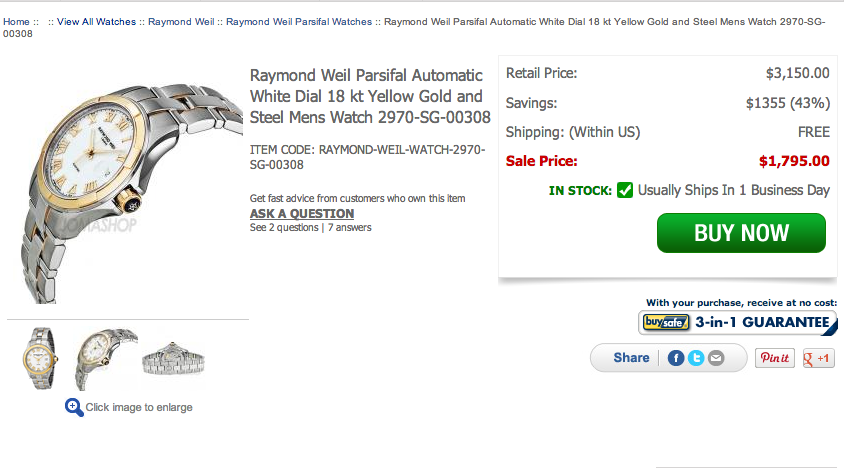Viewport: 853px width, 468px height.
Task: Click 'Click image to enlarge' text
Action: 139,407
